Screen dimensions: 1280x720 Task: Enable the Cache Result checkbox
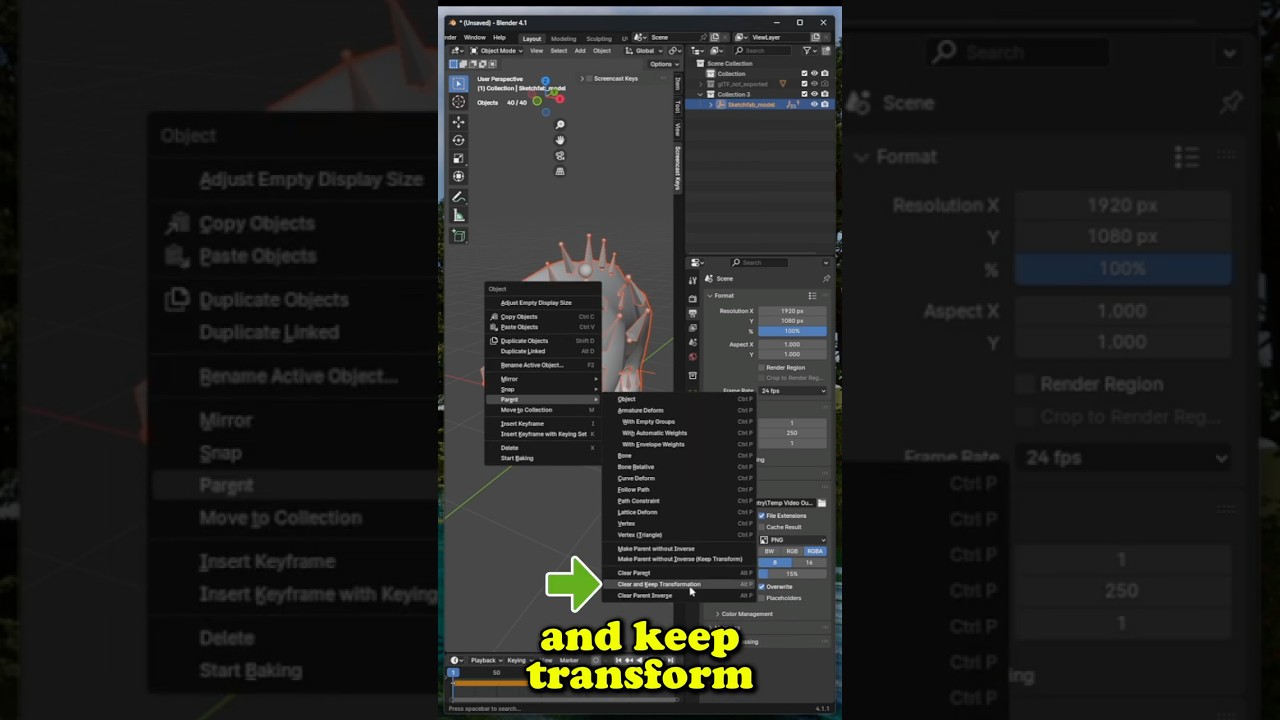point(761,527)
